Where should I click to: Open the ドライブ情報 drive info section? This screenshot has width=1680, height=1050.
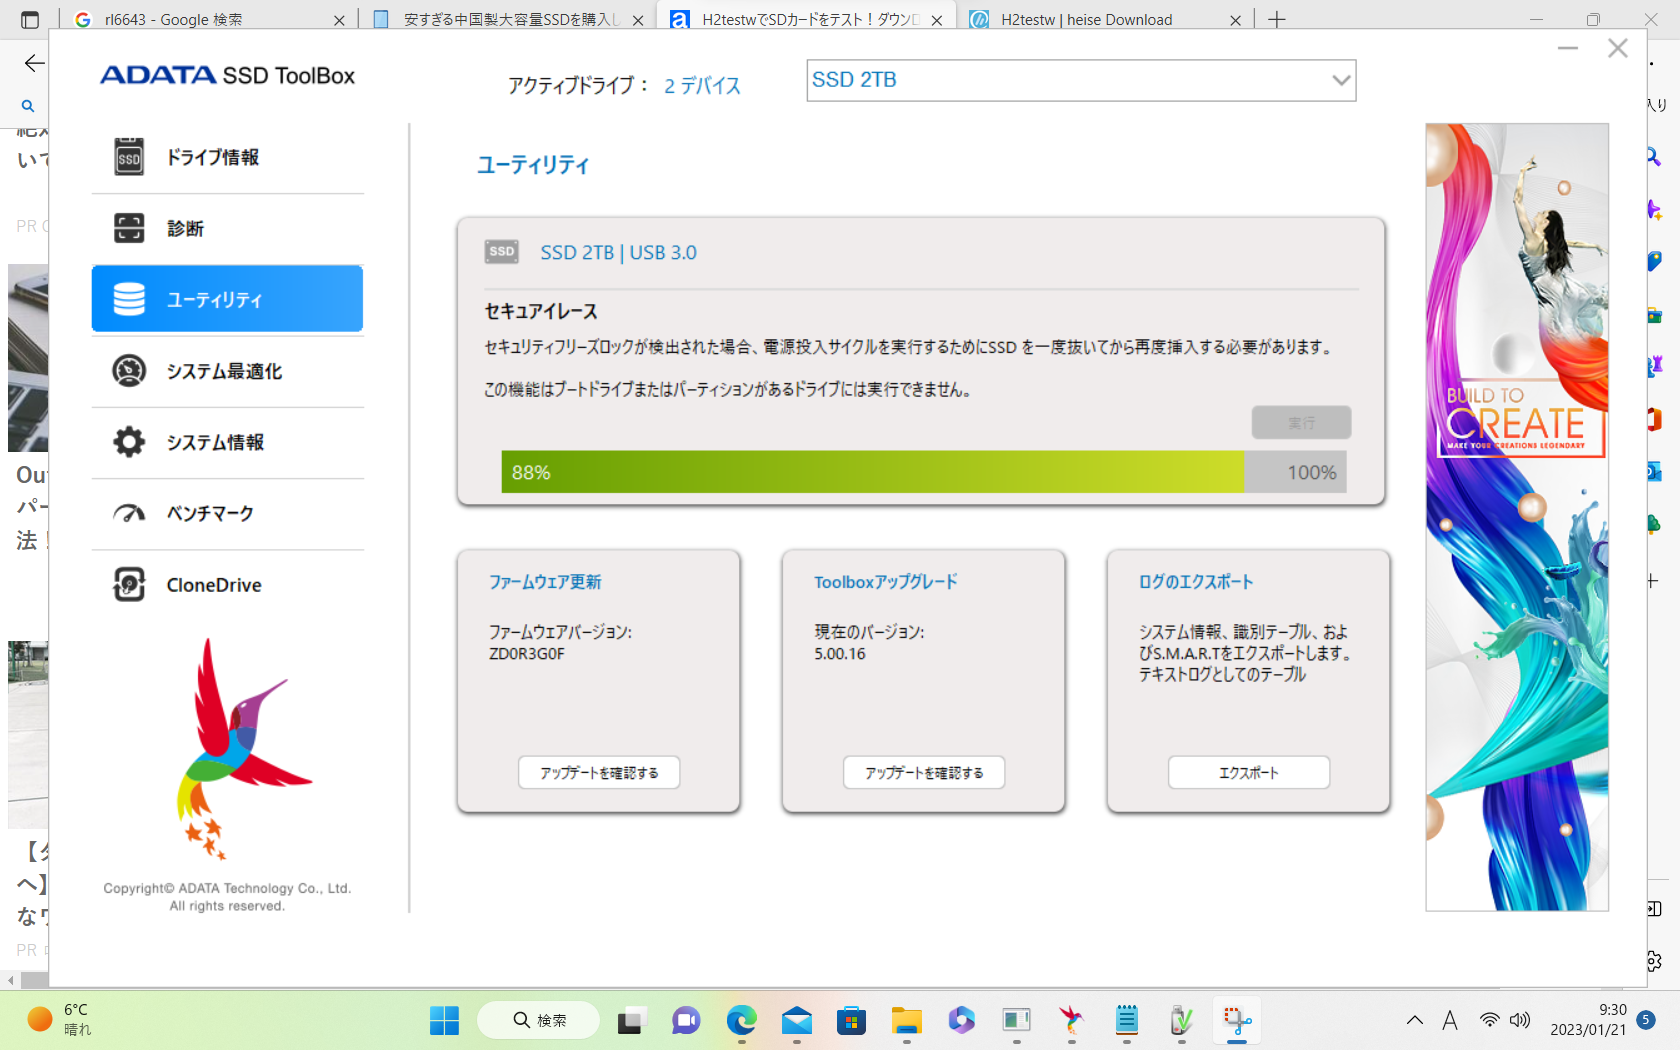(x=228, y=157)
